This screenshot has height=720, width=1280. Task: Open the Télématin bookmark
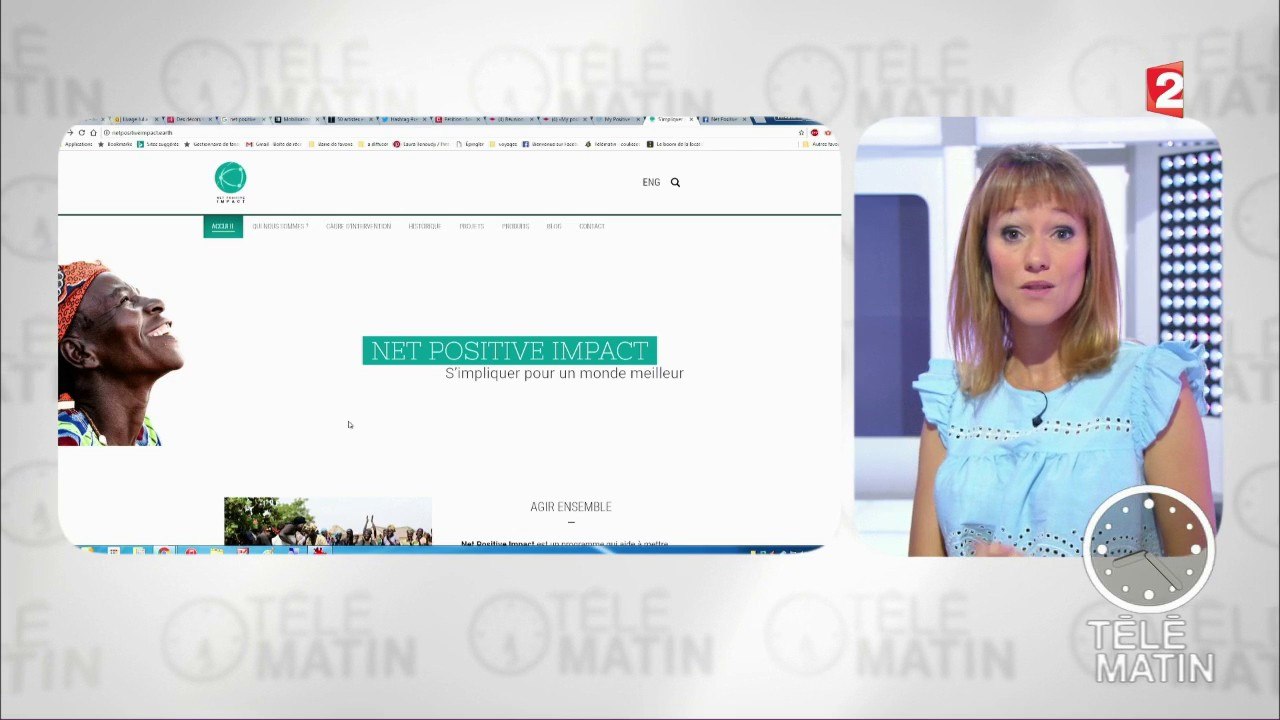[612, 144]
